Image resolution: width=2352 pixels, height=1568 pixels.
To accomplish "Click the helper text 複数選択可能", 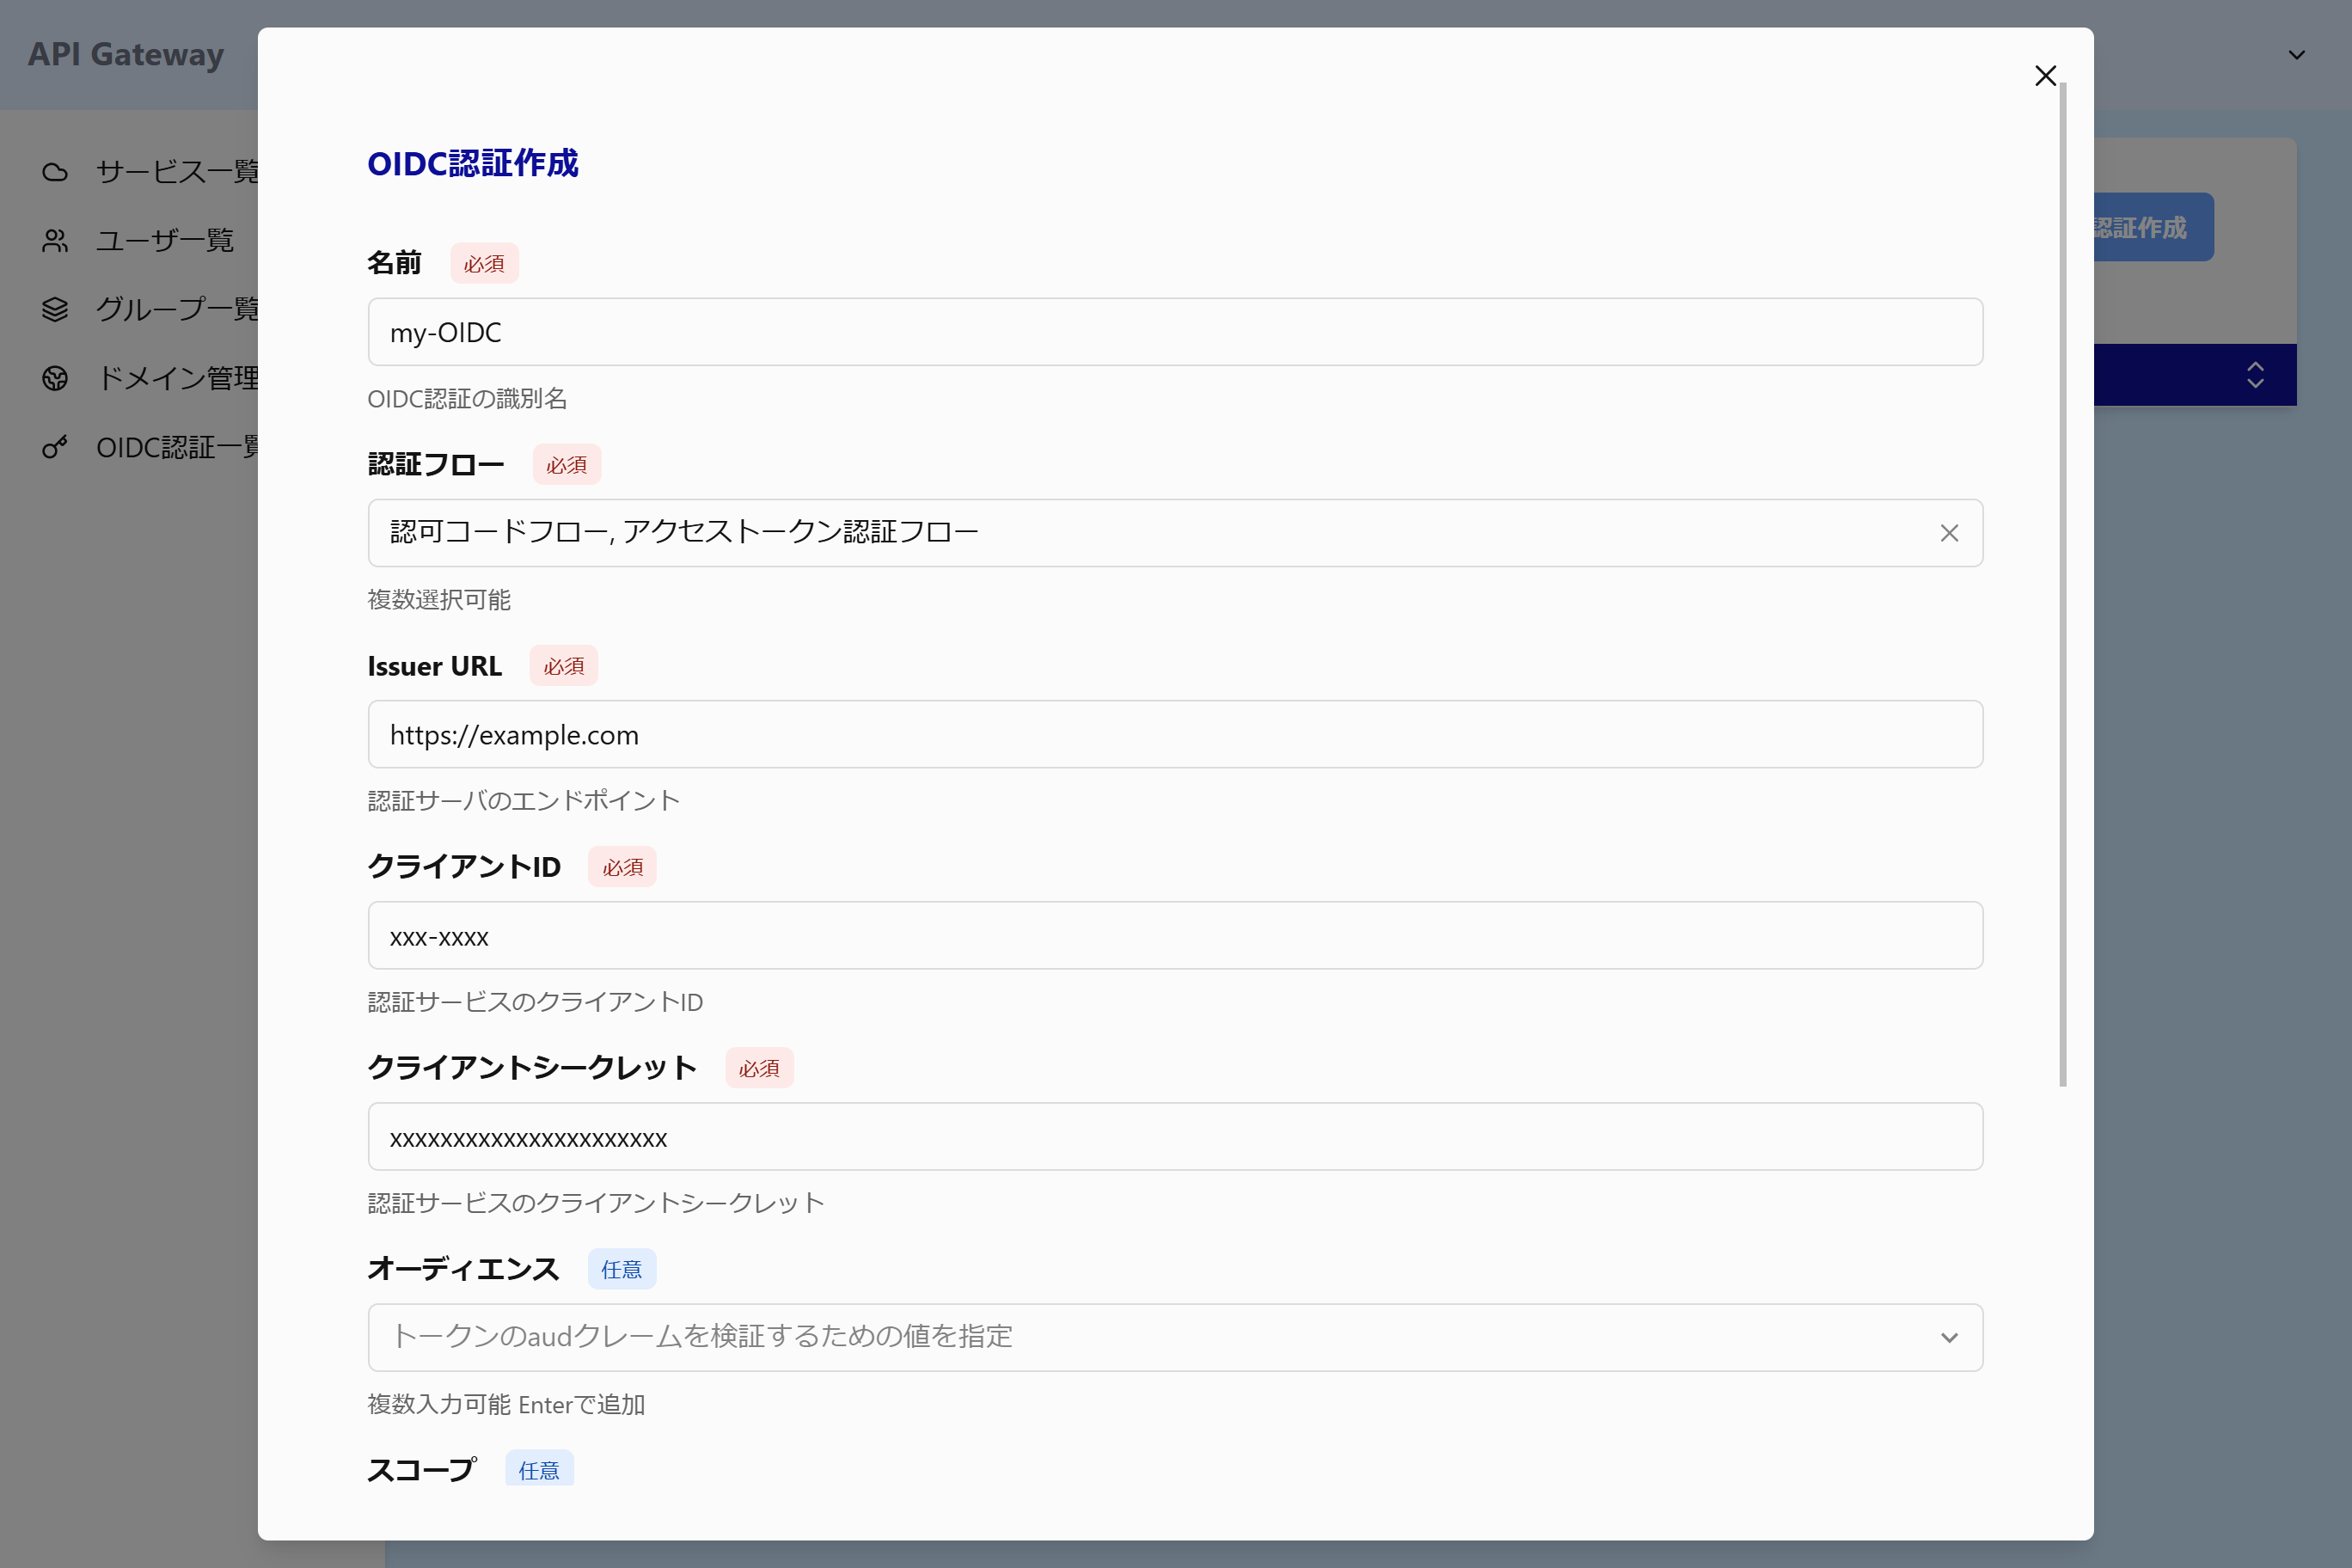I will 439,600.
